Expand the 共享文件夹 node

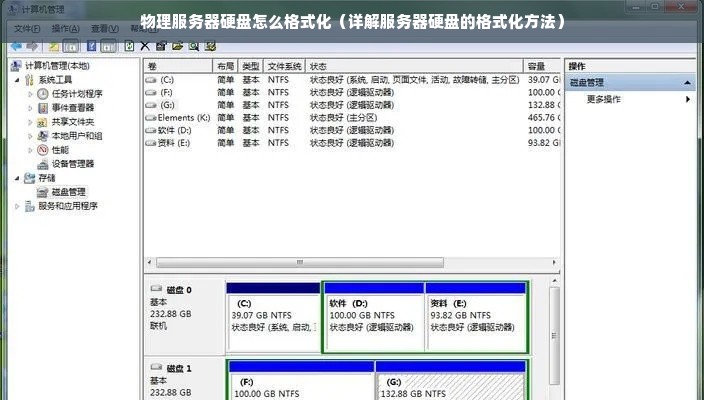pyautogui.click(x=30, y=122)
